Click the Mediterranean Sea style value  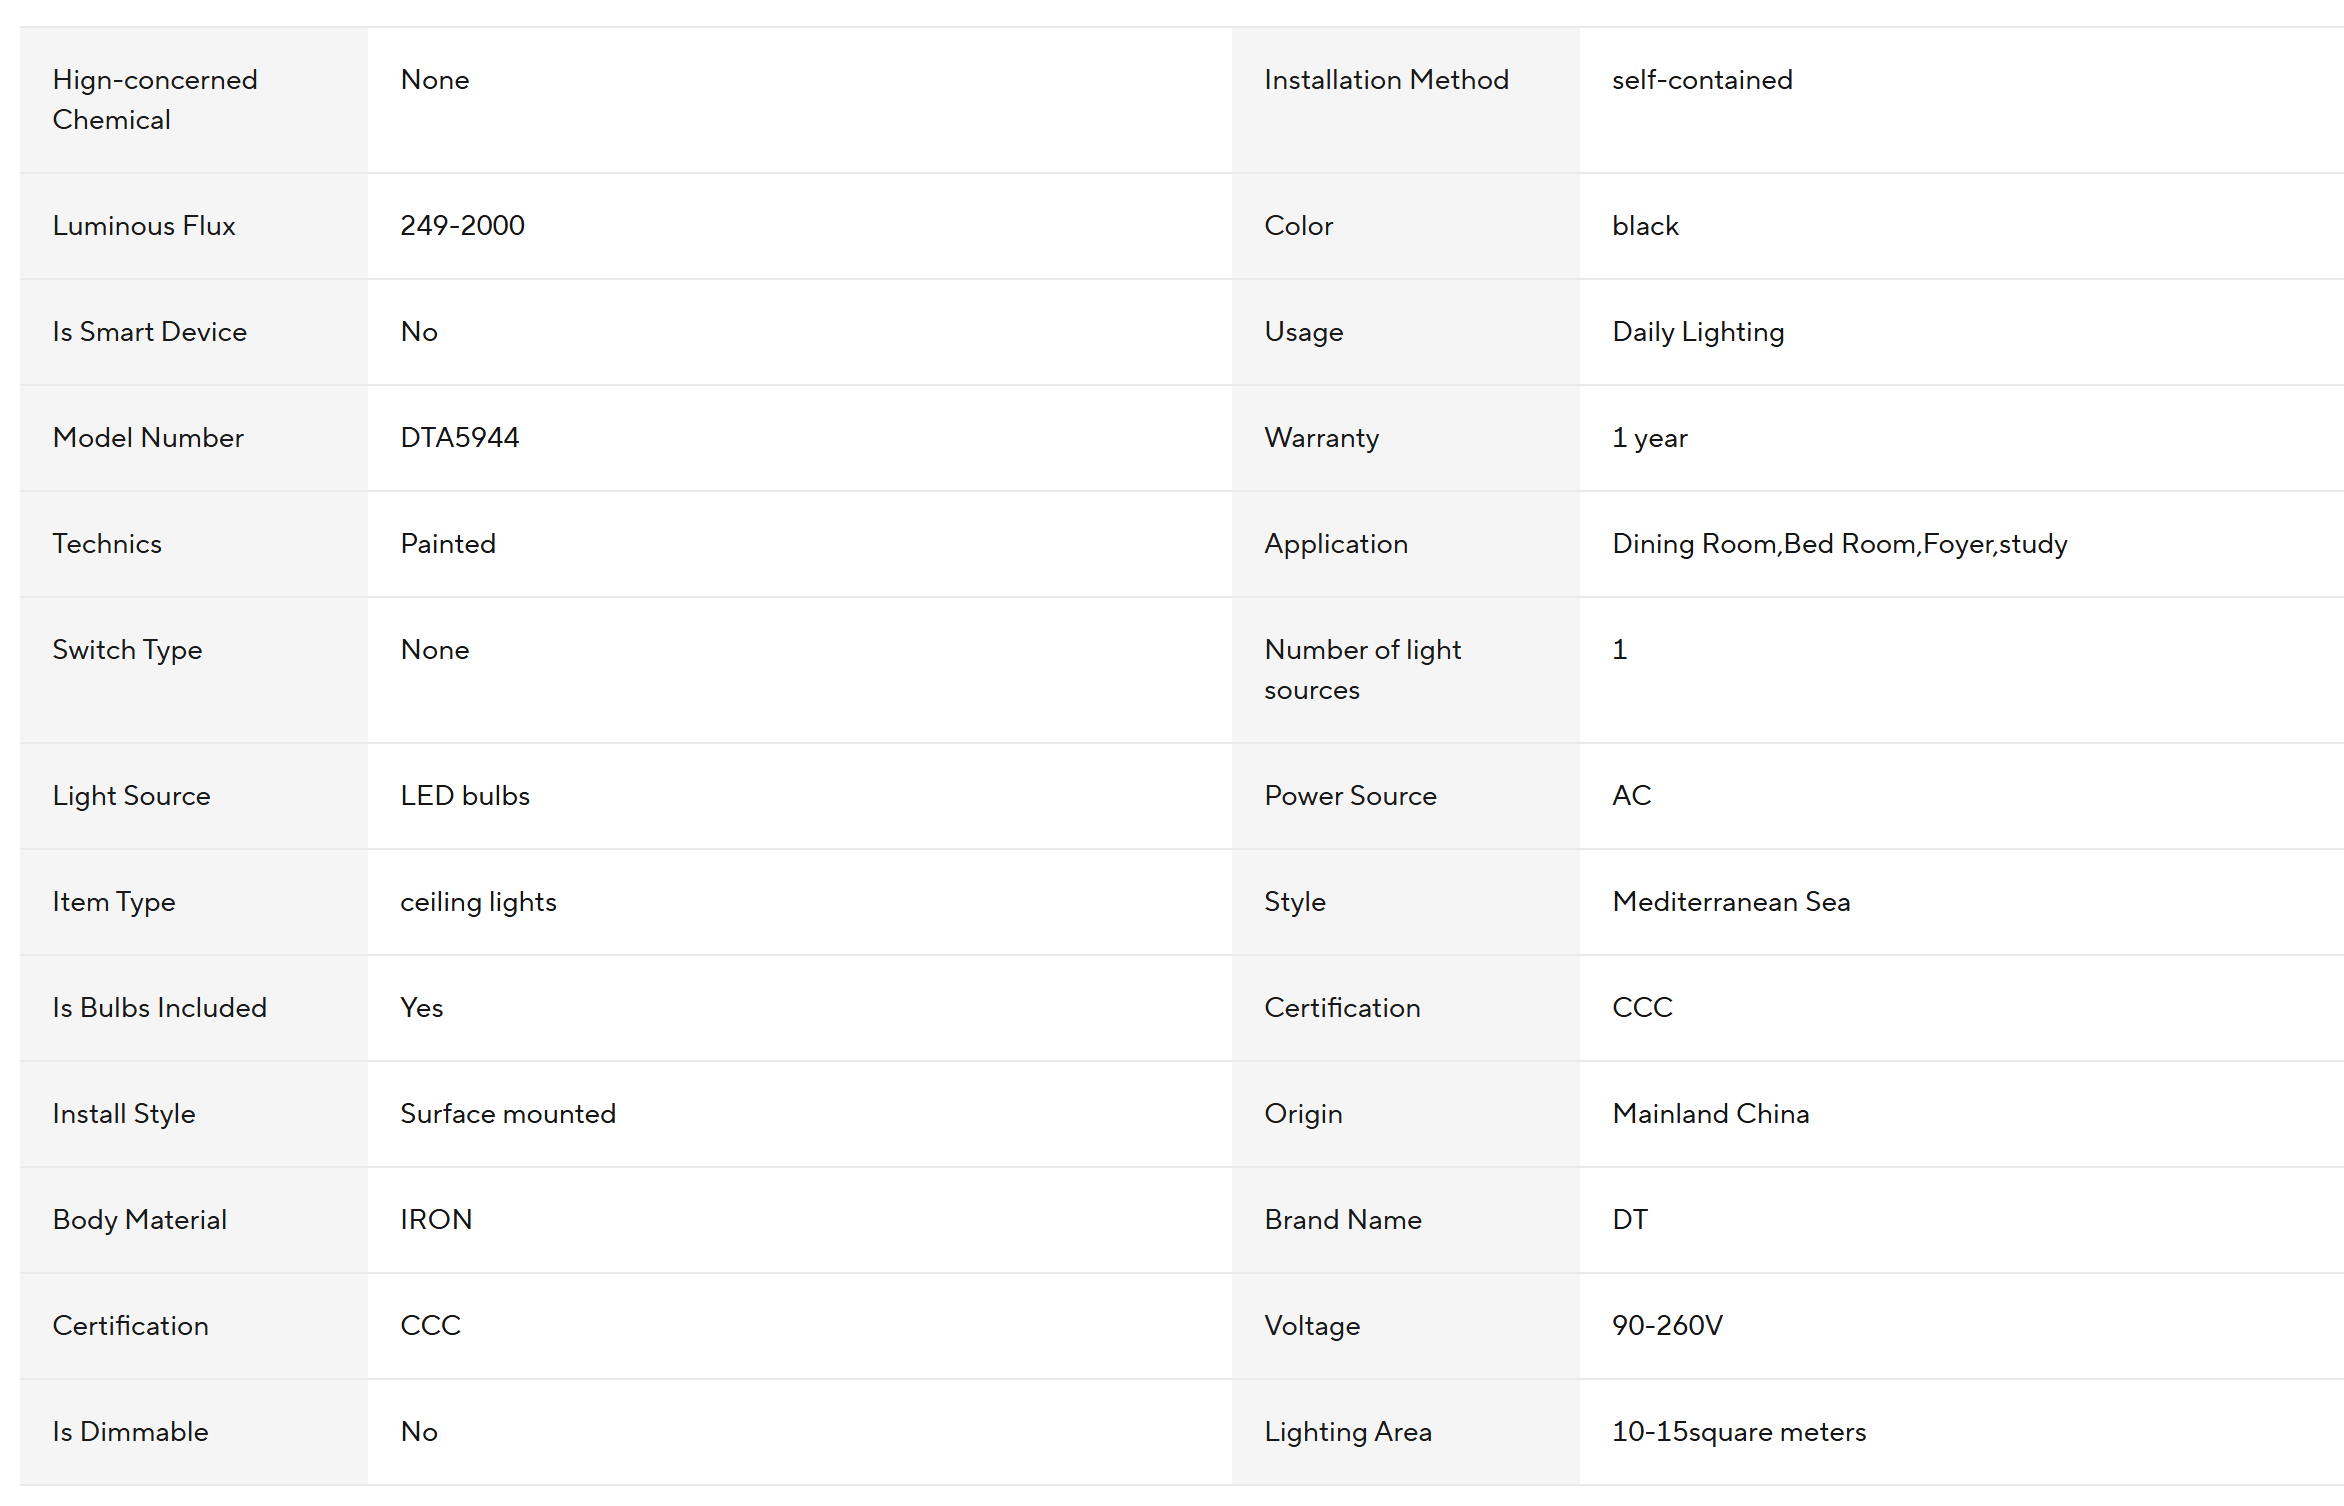click(x=1731, y=902)
